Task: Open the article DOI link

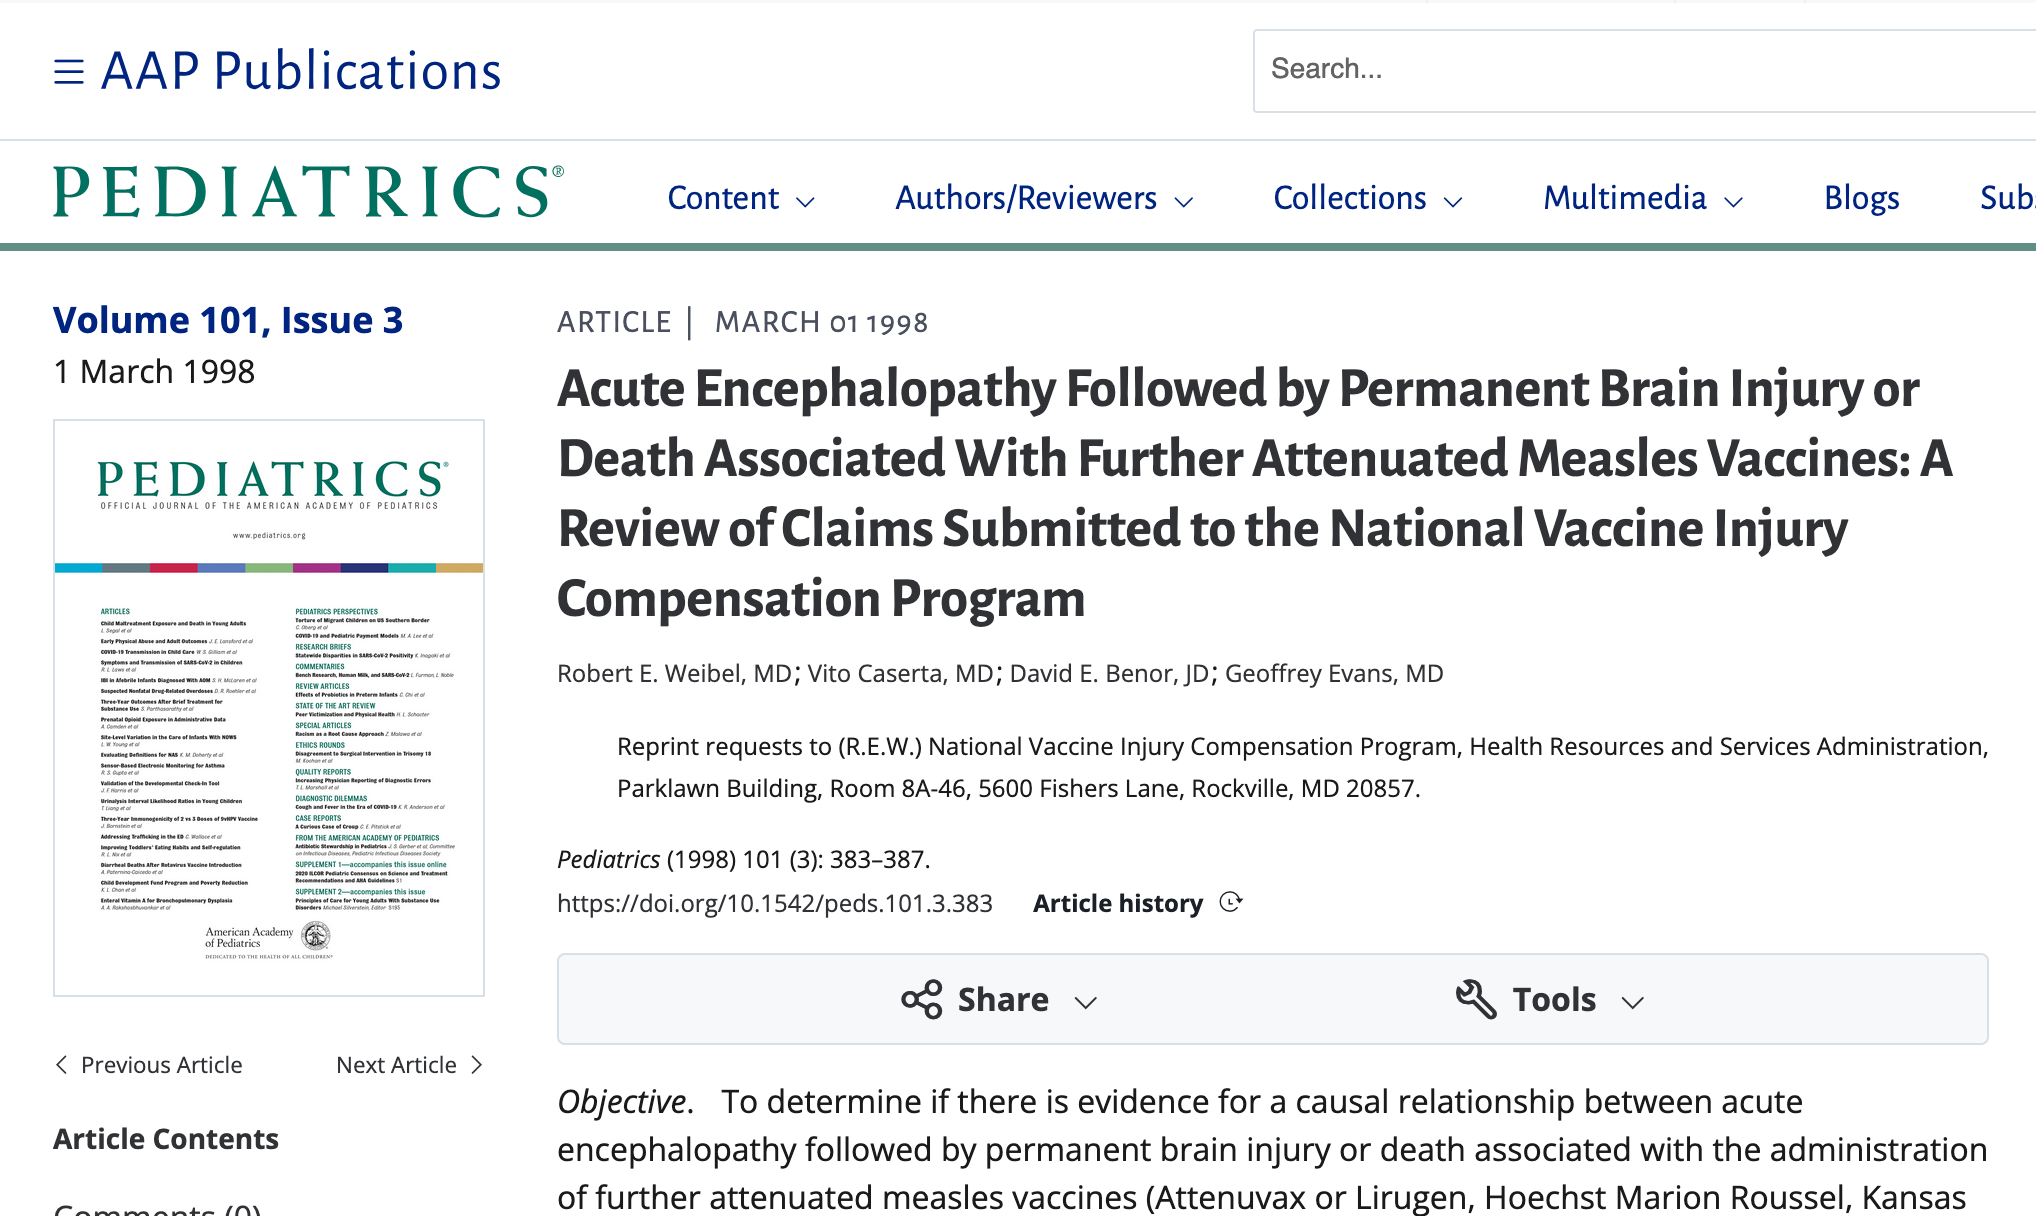Action: click(x=775, y=903)
